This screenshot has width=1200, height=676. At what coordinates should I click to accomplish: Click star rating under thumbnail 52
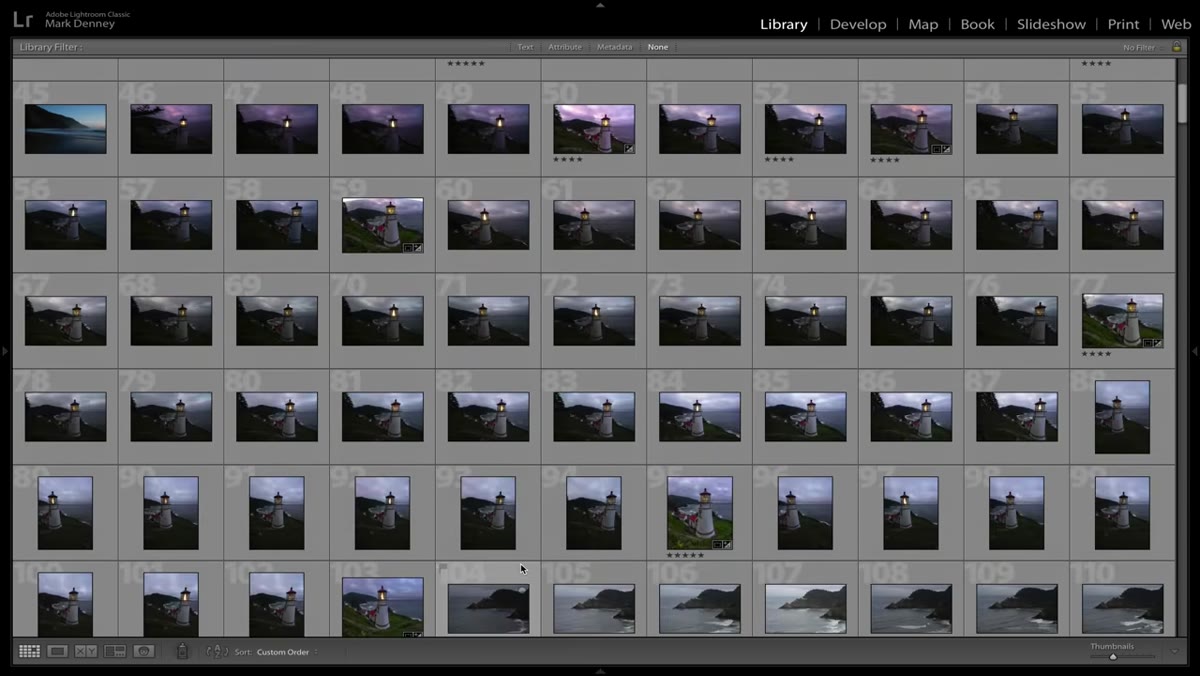coord(779,159)
